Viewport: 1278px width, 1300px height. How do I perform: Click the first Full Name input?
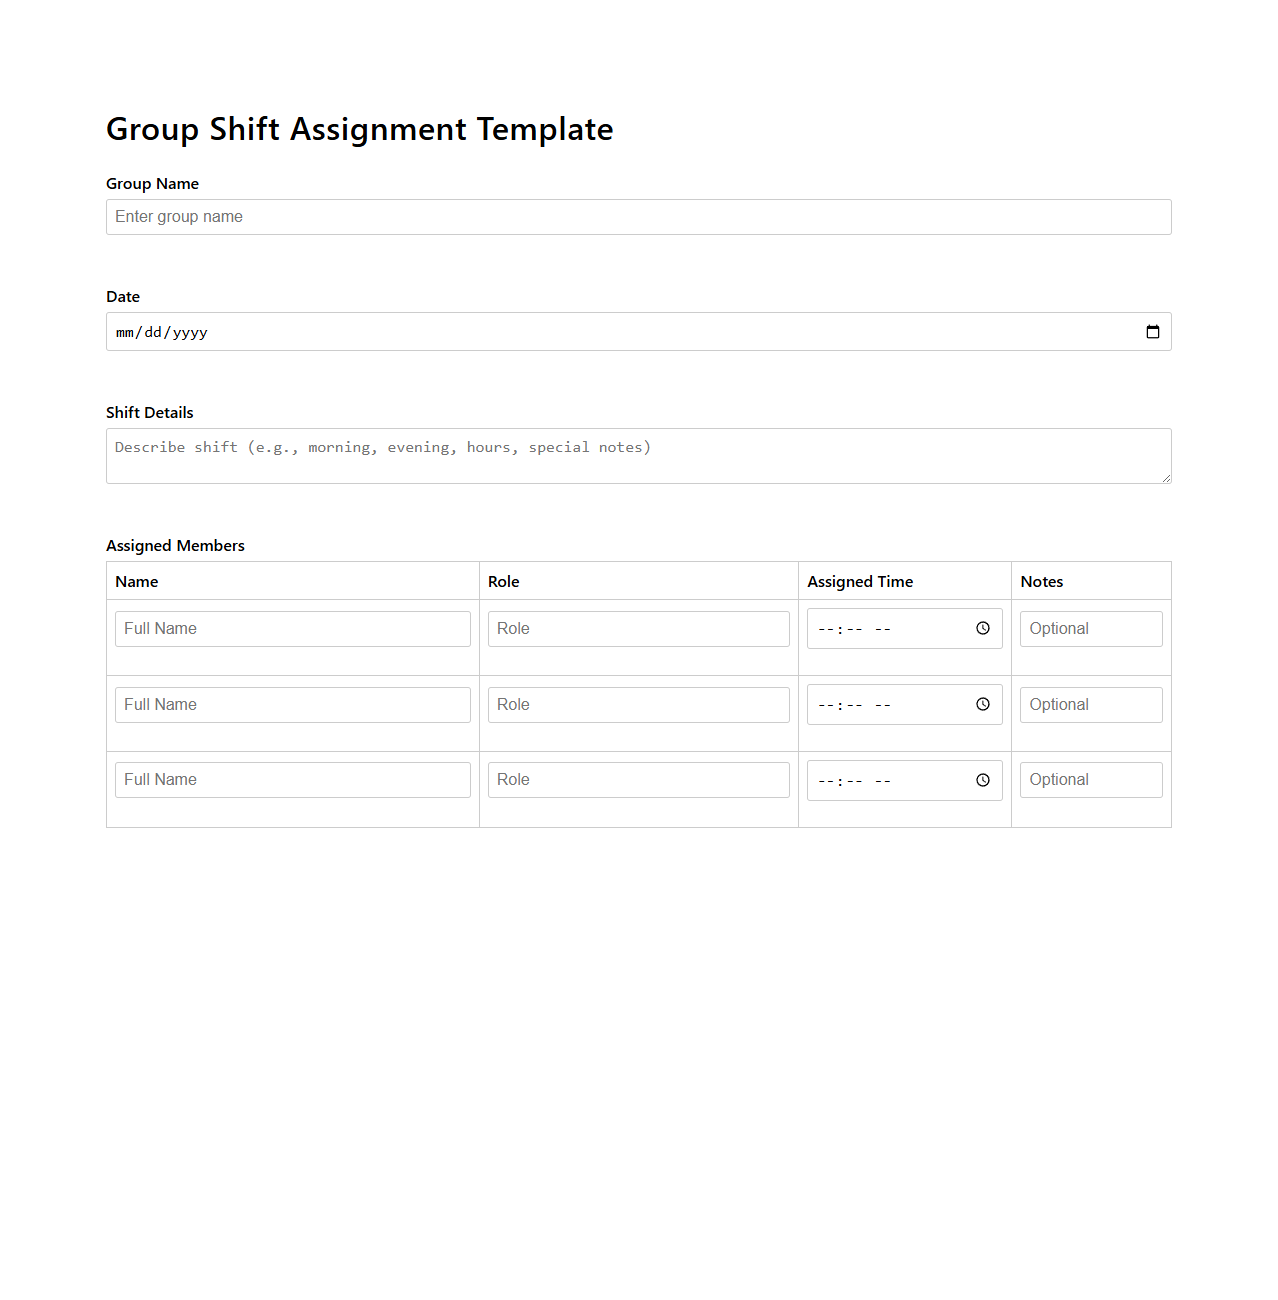pos(292,628)
